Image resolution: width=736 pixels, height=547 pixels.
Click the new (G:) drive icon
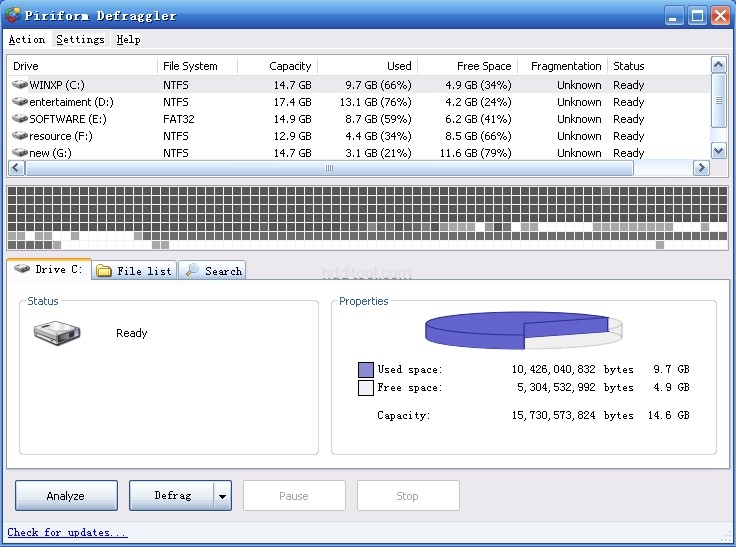pos(20,152)
